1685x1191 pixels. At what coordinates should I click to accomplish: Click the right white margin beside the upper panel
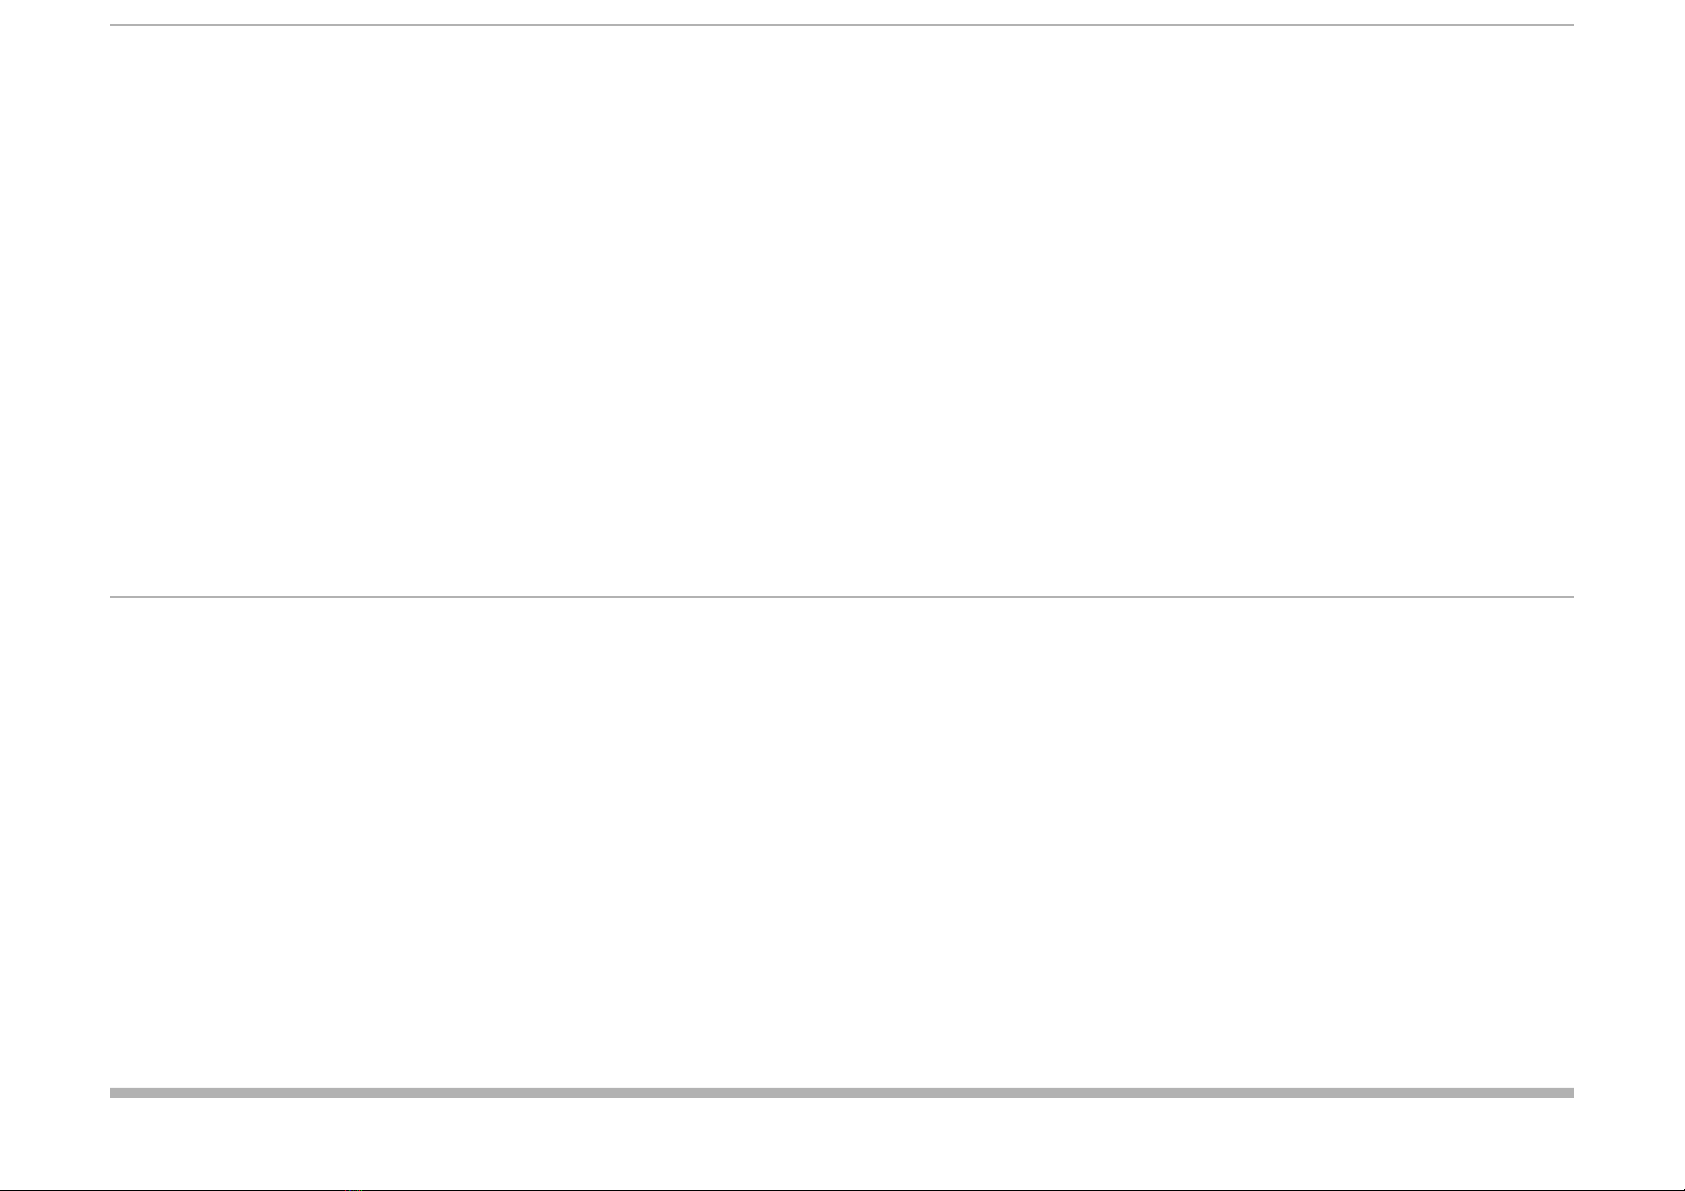(x=1629, y=311)
